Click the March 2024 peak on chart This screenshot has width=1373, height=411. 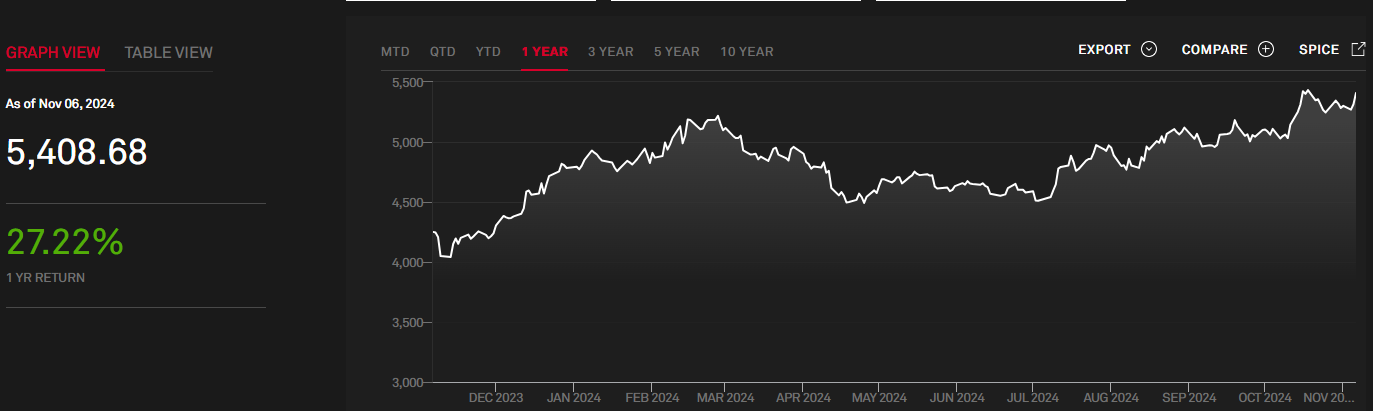(x=719, y=117)
